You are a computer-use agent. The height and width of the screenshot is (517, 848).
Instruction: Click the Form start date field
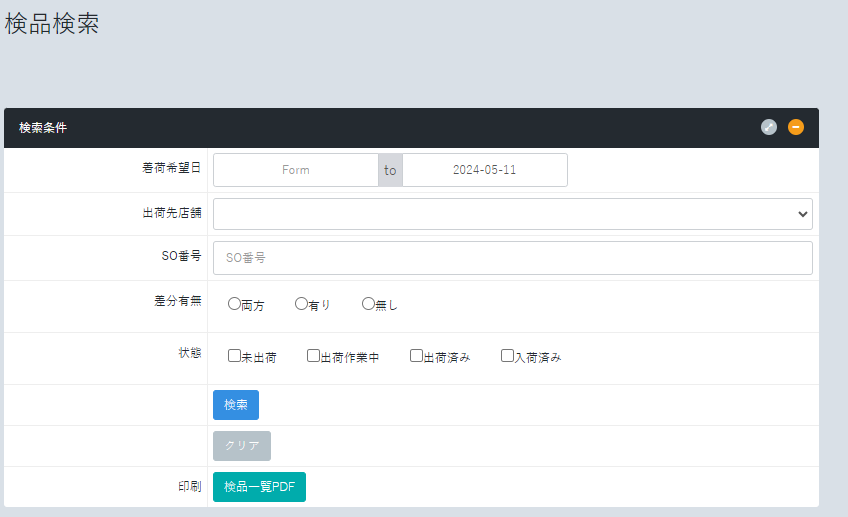coord(296,170)
